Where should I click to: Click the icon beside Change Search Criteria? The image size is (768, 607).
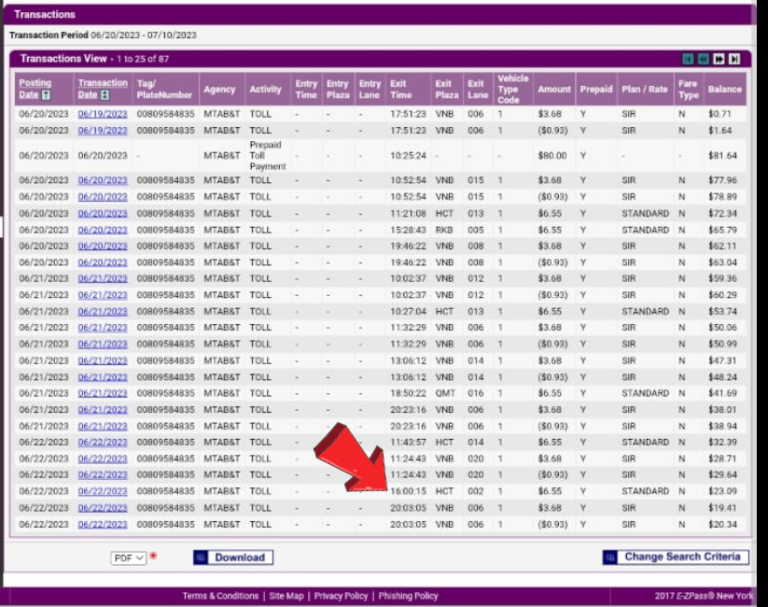(x=611, y=557)
